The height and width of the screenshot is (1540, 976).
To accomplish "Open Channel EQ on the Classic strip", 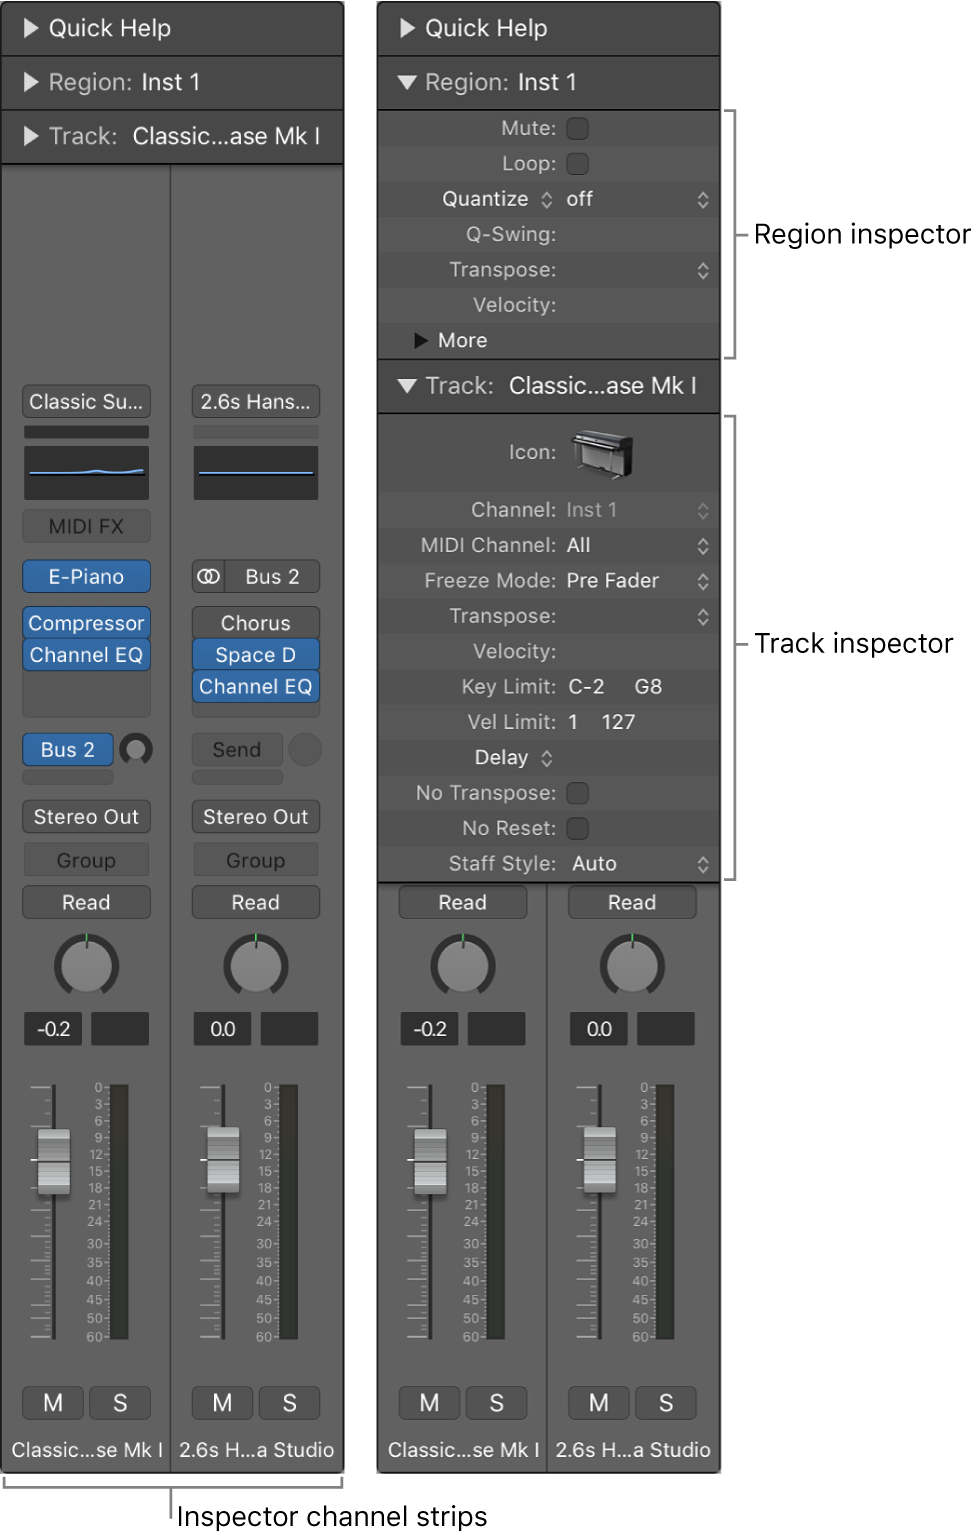I will (86, 655).
